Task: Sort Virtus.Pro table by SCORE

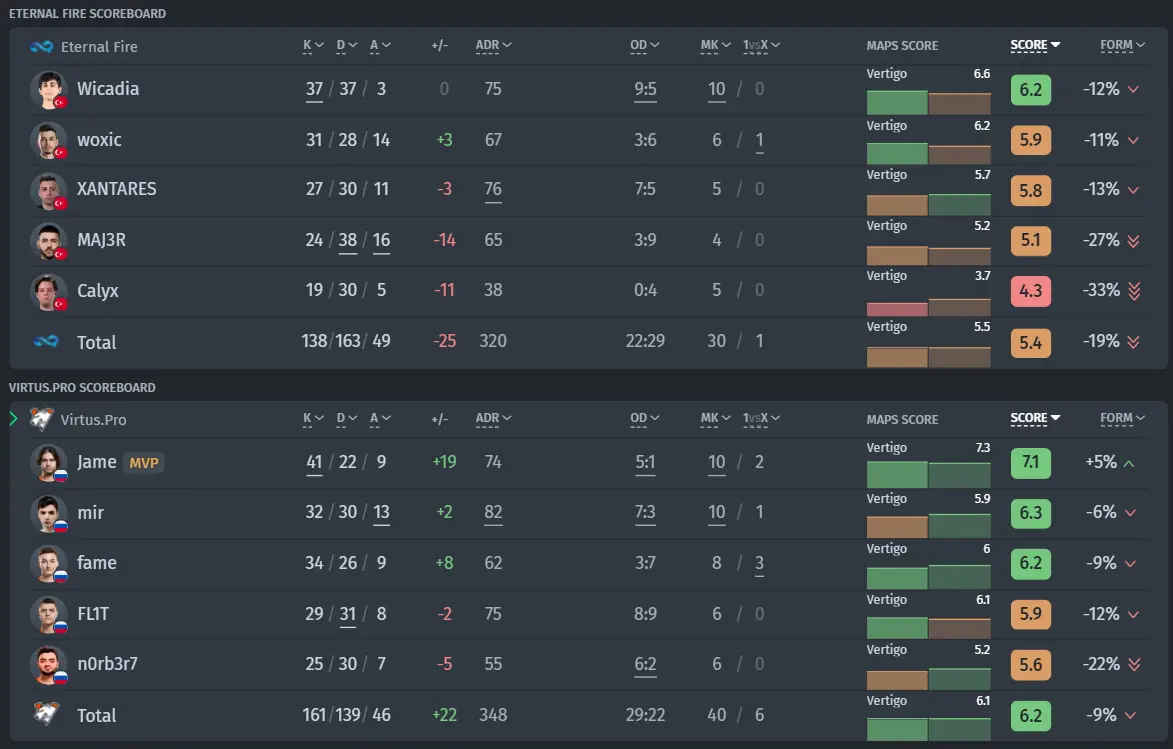Action: 1035,419
